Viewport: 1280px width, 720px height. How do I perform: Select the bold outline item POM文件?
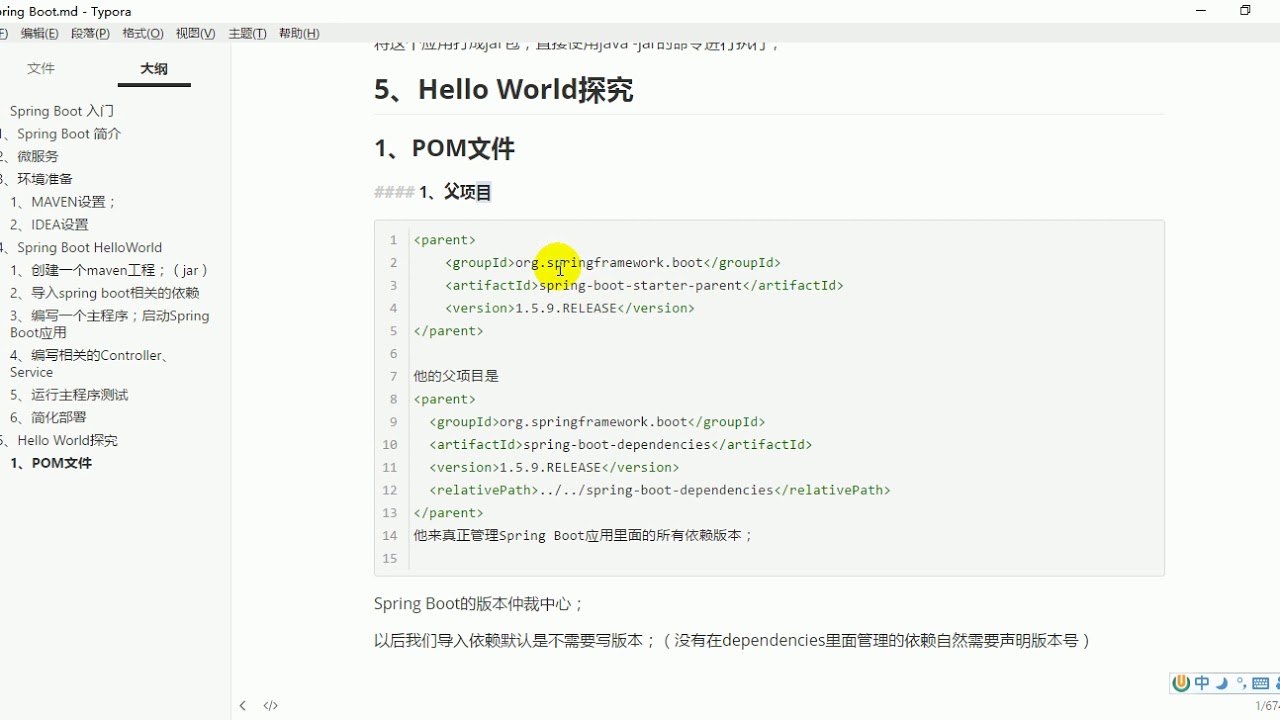coord(51,463)
